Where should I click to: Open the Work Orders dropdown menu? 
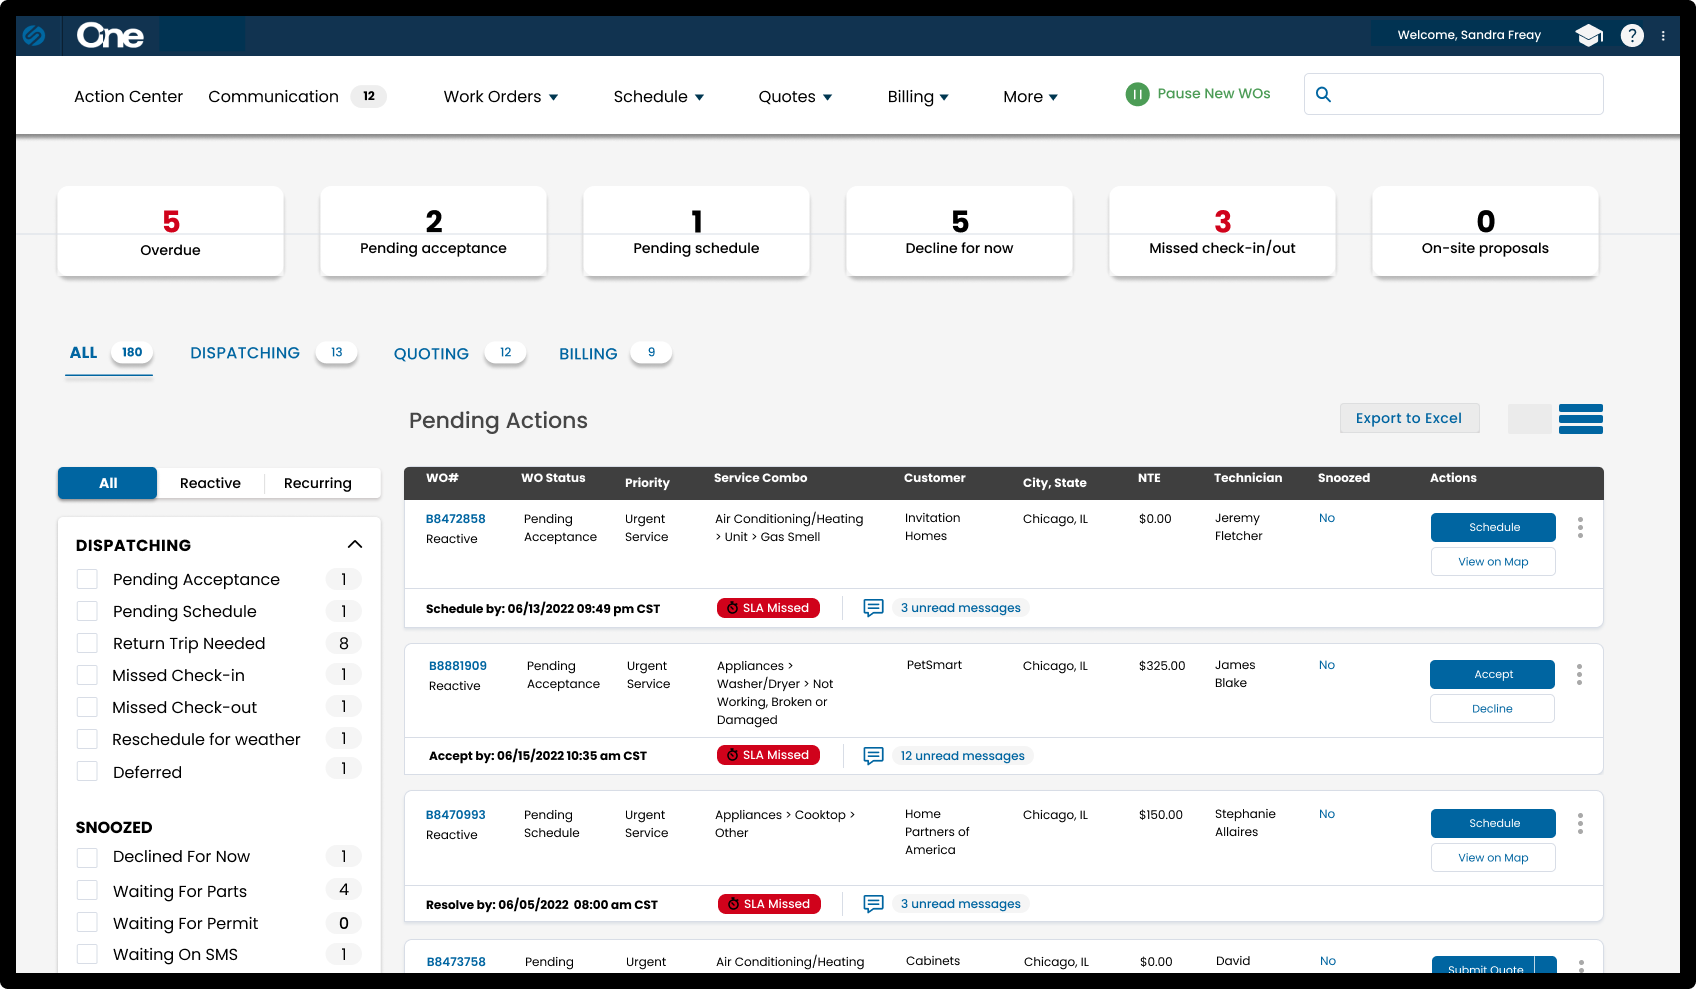(x=501, y=96)
